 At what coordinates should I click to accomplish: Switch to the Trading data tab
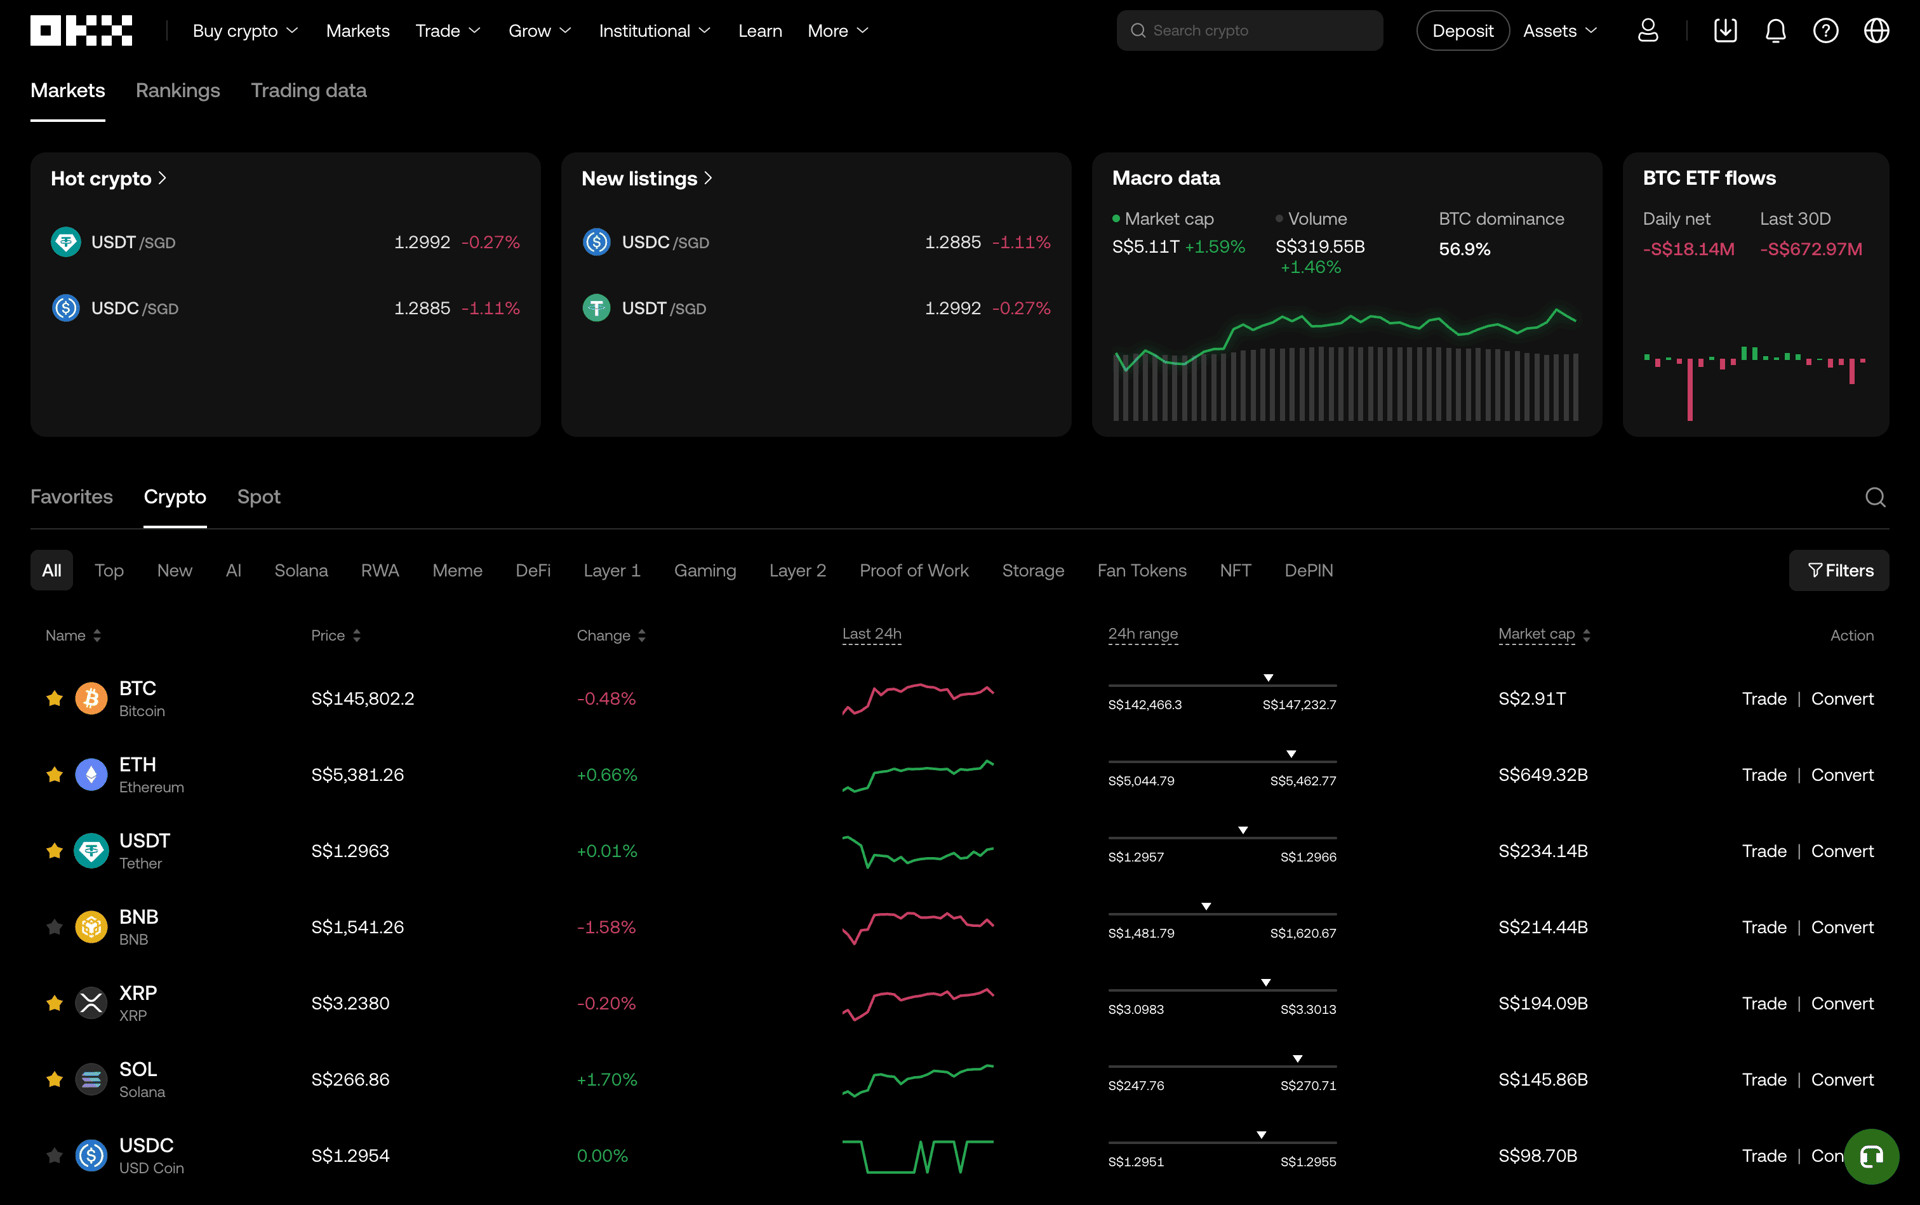point(309,90)
